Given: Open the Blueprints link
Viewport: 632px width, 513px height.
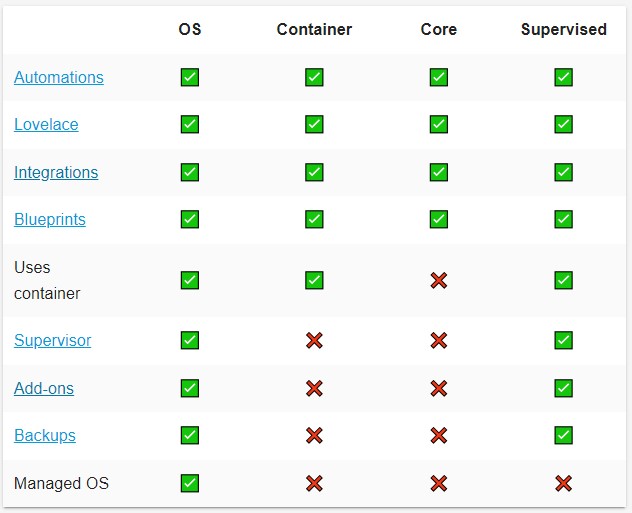Looking at the screenshot, I should (x=50, y=219).
